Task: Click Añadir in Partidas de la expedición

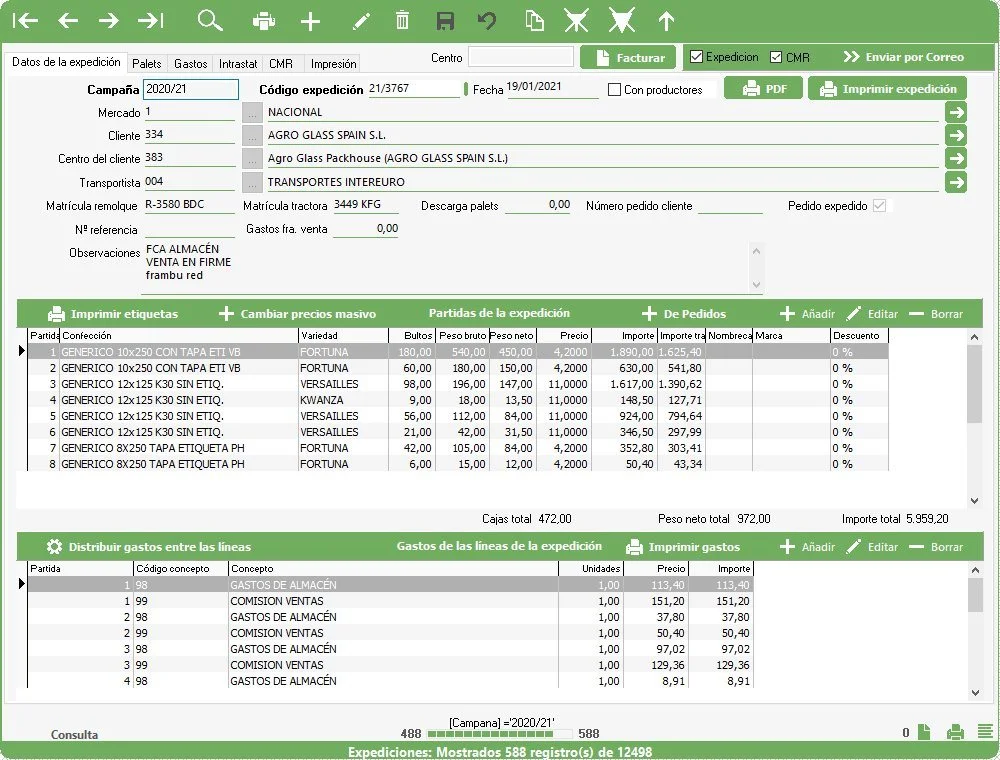Action: tap(807, 314)
